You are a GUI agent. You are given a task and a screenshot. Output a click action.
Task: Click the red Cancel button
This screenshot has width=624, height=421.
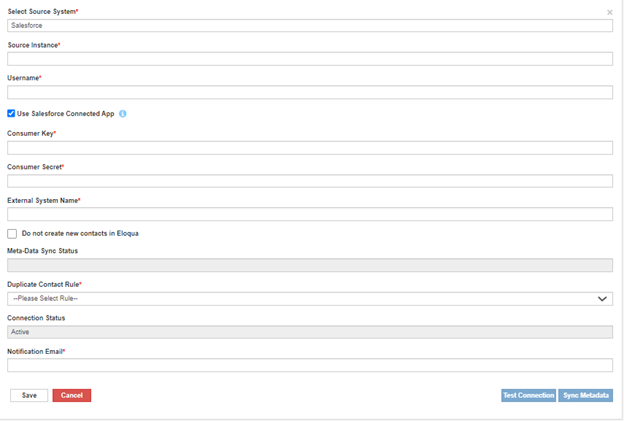[71, 395]
